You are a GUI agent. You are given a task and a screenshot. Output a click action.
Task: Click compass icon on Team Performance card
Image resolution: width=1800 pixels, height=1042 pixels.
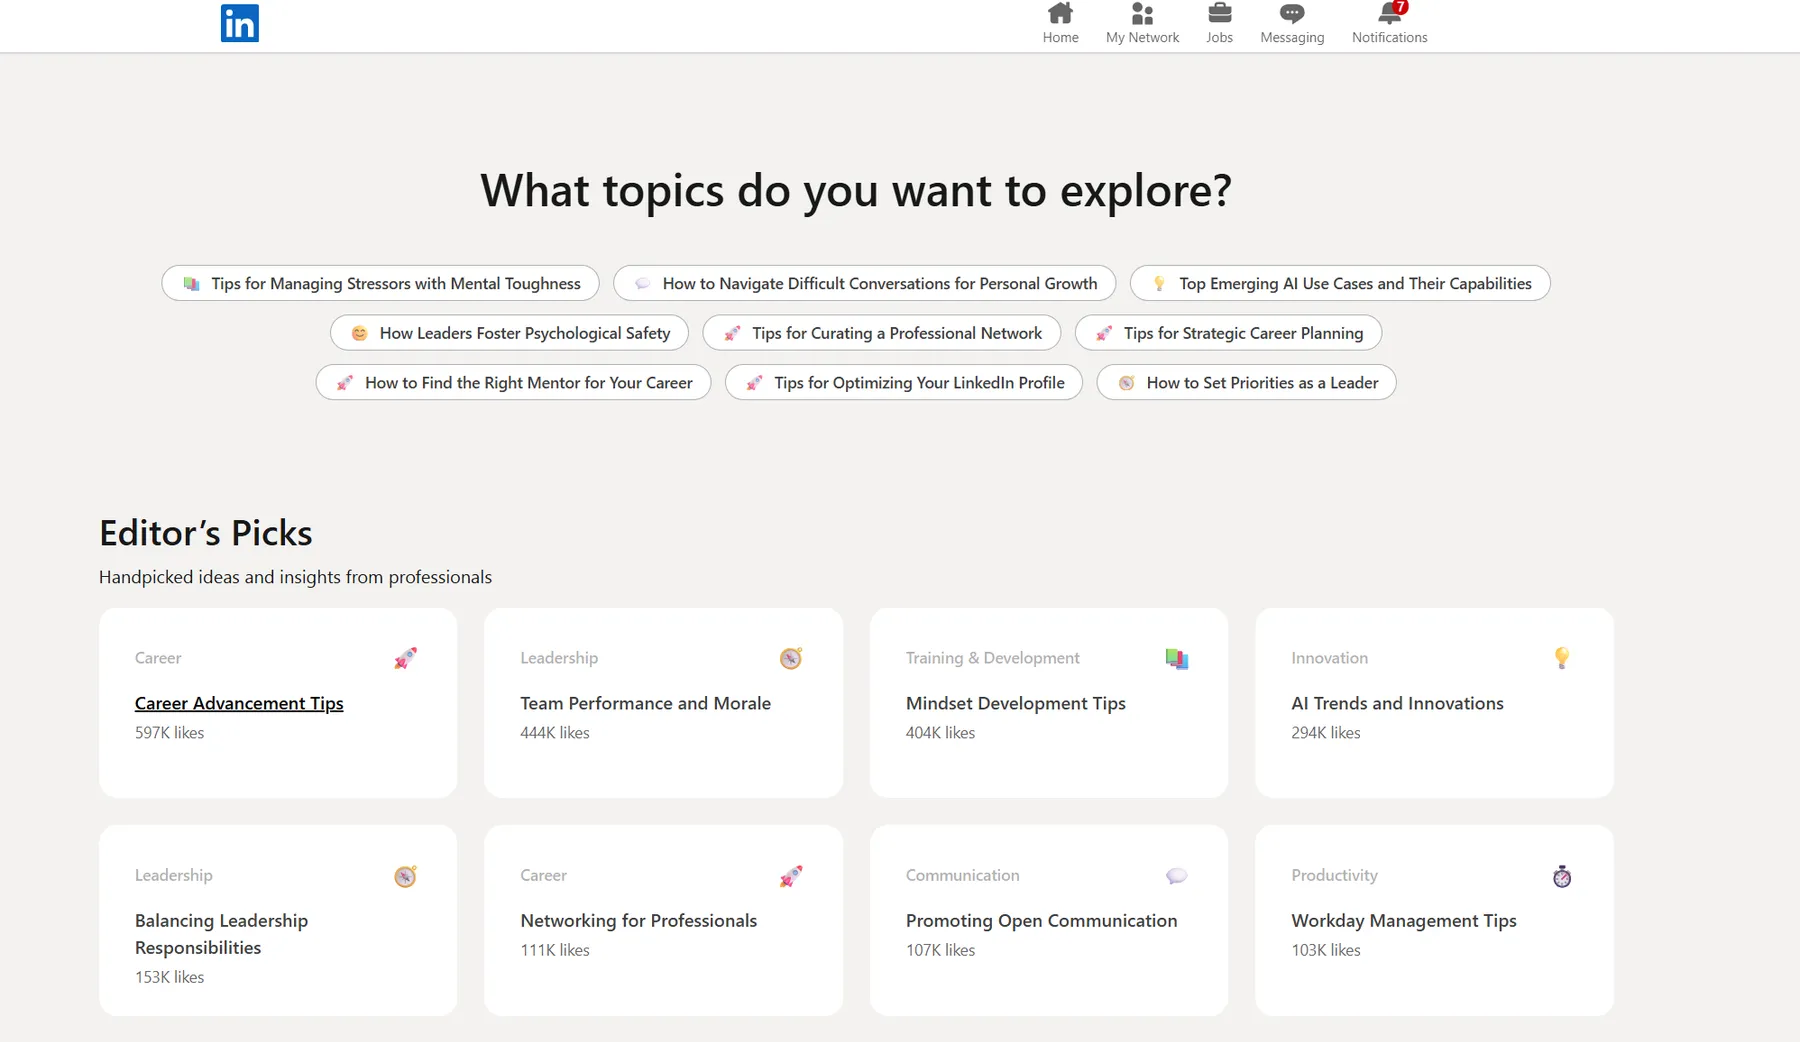coord(790,658)
